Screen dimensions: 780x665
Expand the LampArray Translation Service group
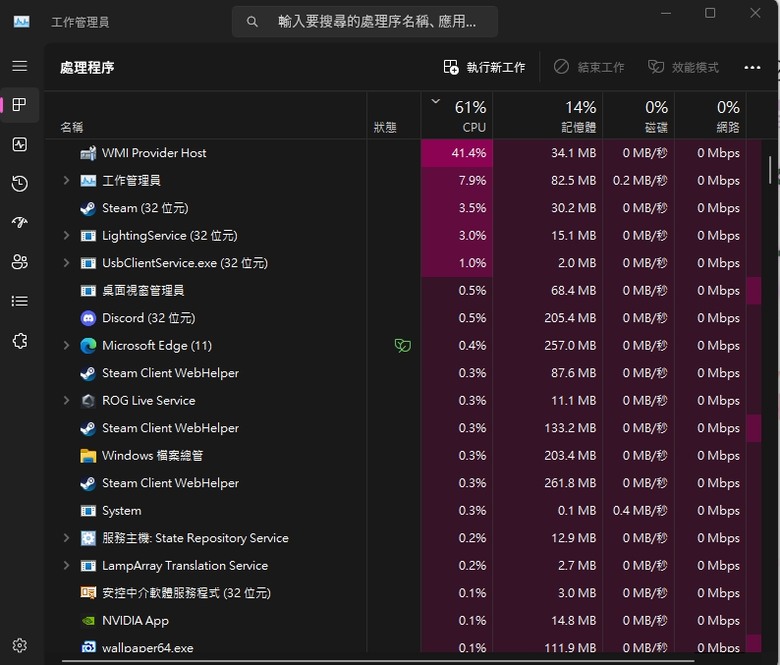(66, 566)
